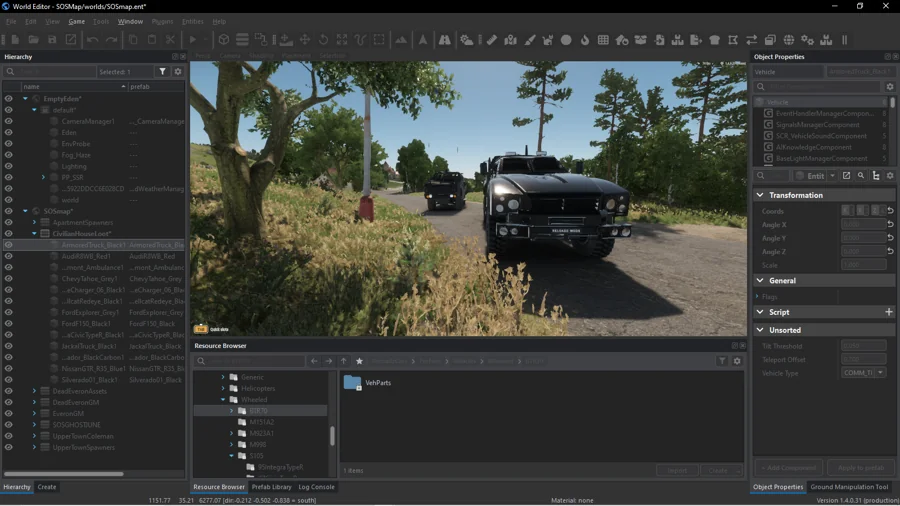Open the Plugins menu
Screen dimensions: 900x506
coord(162,21)
